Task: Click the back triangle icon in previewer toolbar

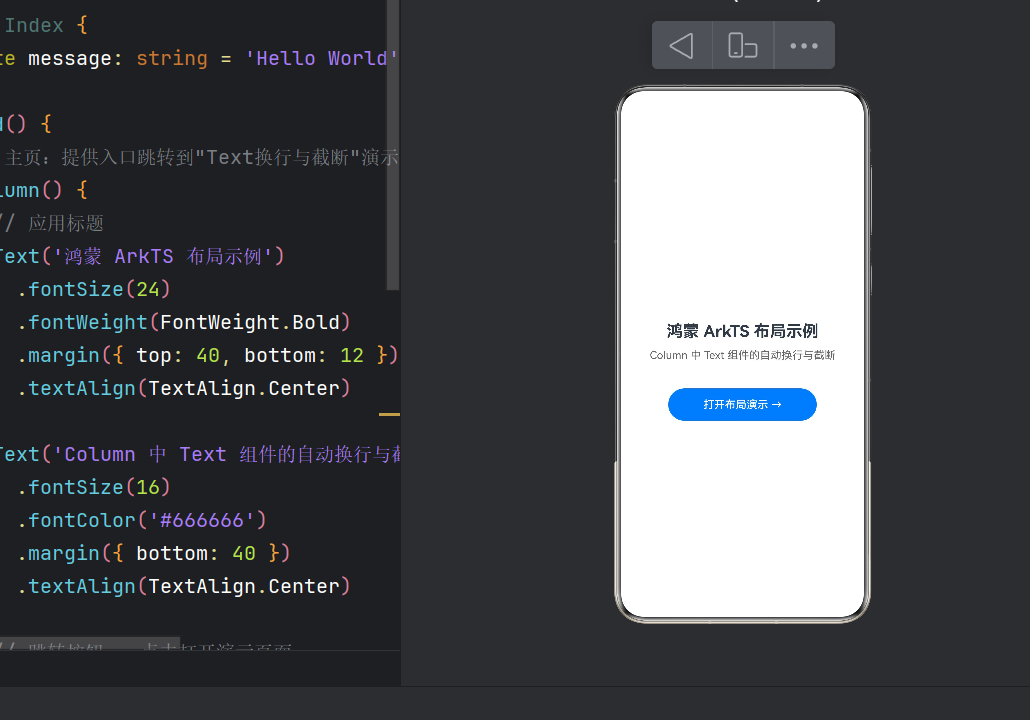Action: [681, 45]
